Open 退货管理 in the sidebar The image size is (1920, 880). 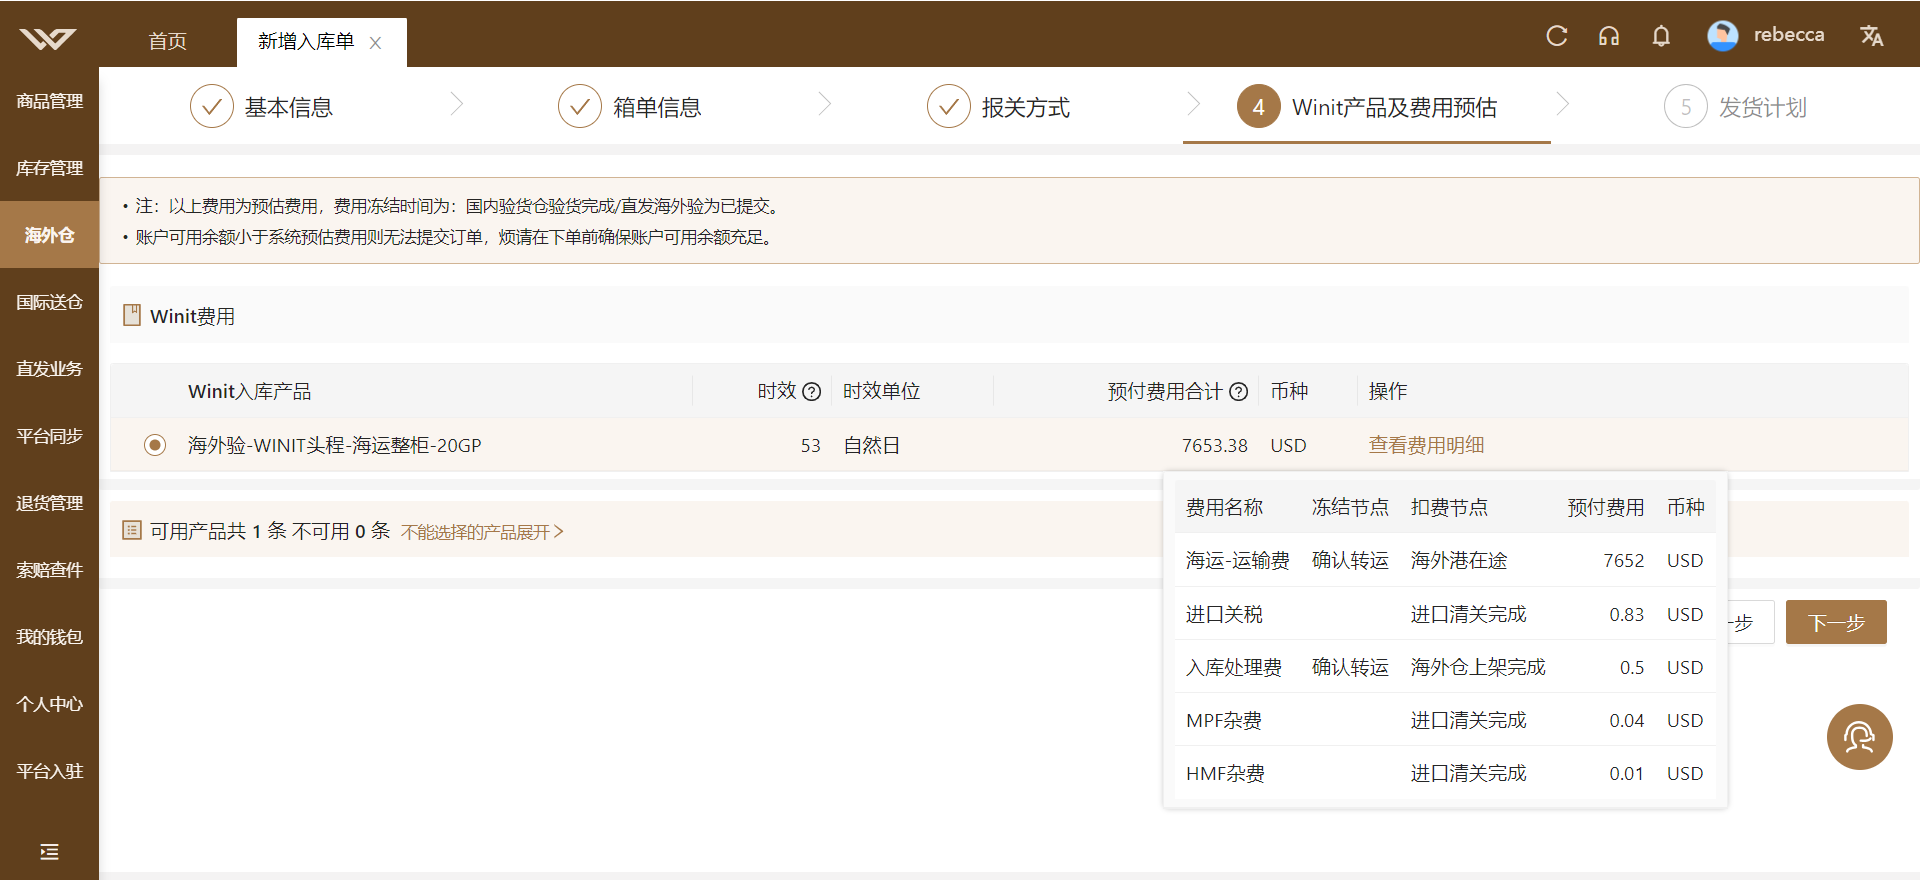[49, 503]
